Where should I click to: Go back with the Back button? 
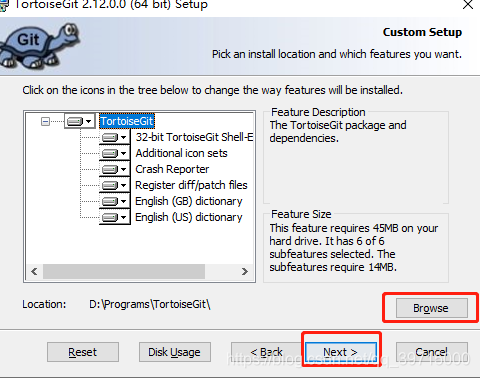point(267,352)
